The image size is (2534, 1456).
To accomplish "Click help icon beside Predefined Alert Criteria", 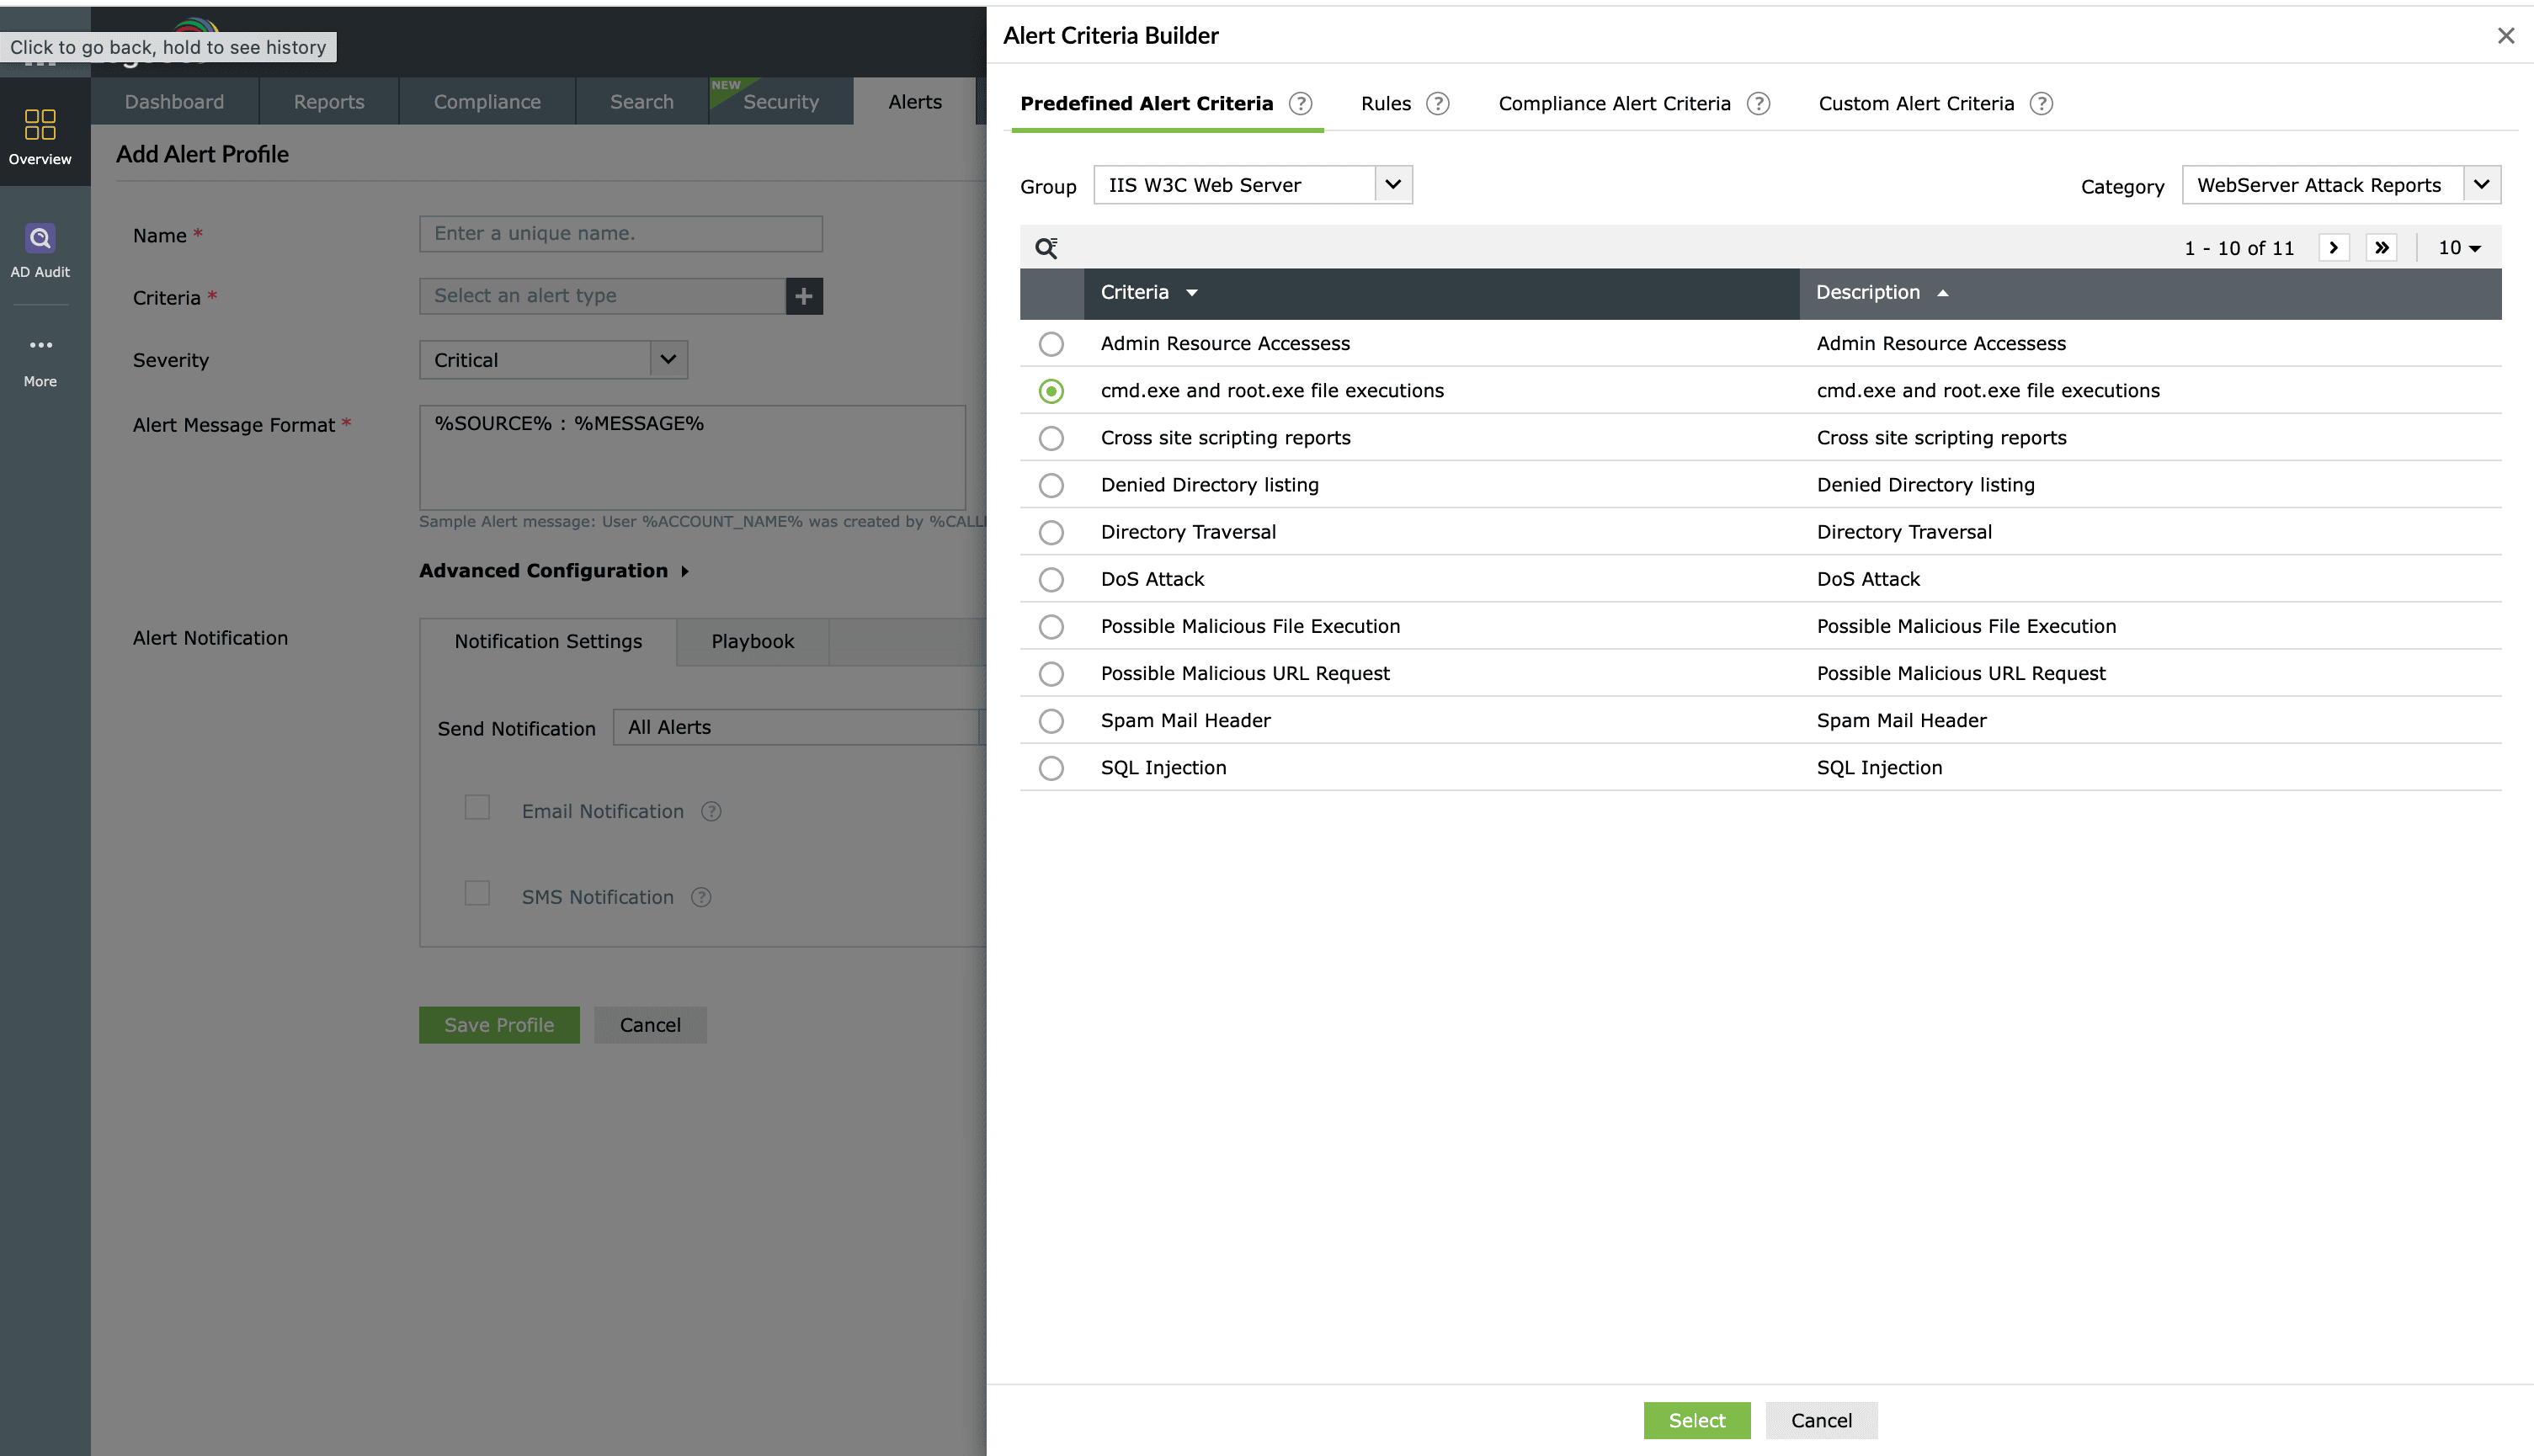I will tap(1300, 104).
